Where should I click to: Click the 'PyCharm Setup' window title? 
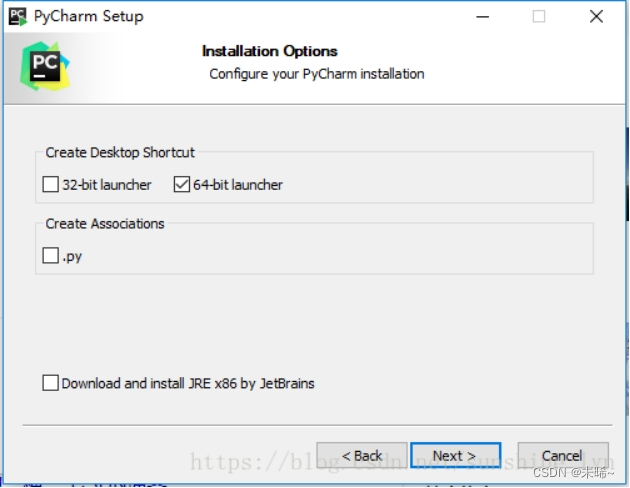(88, 17)
